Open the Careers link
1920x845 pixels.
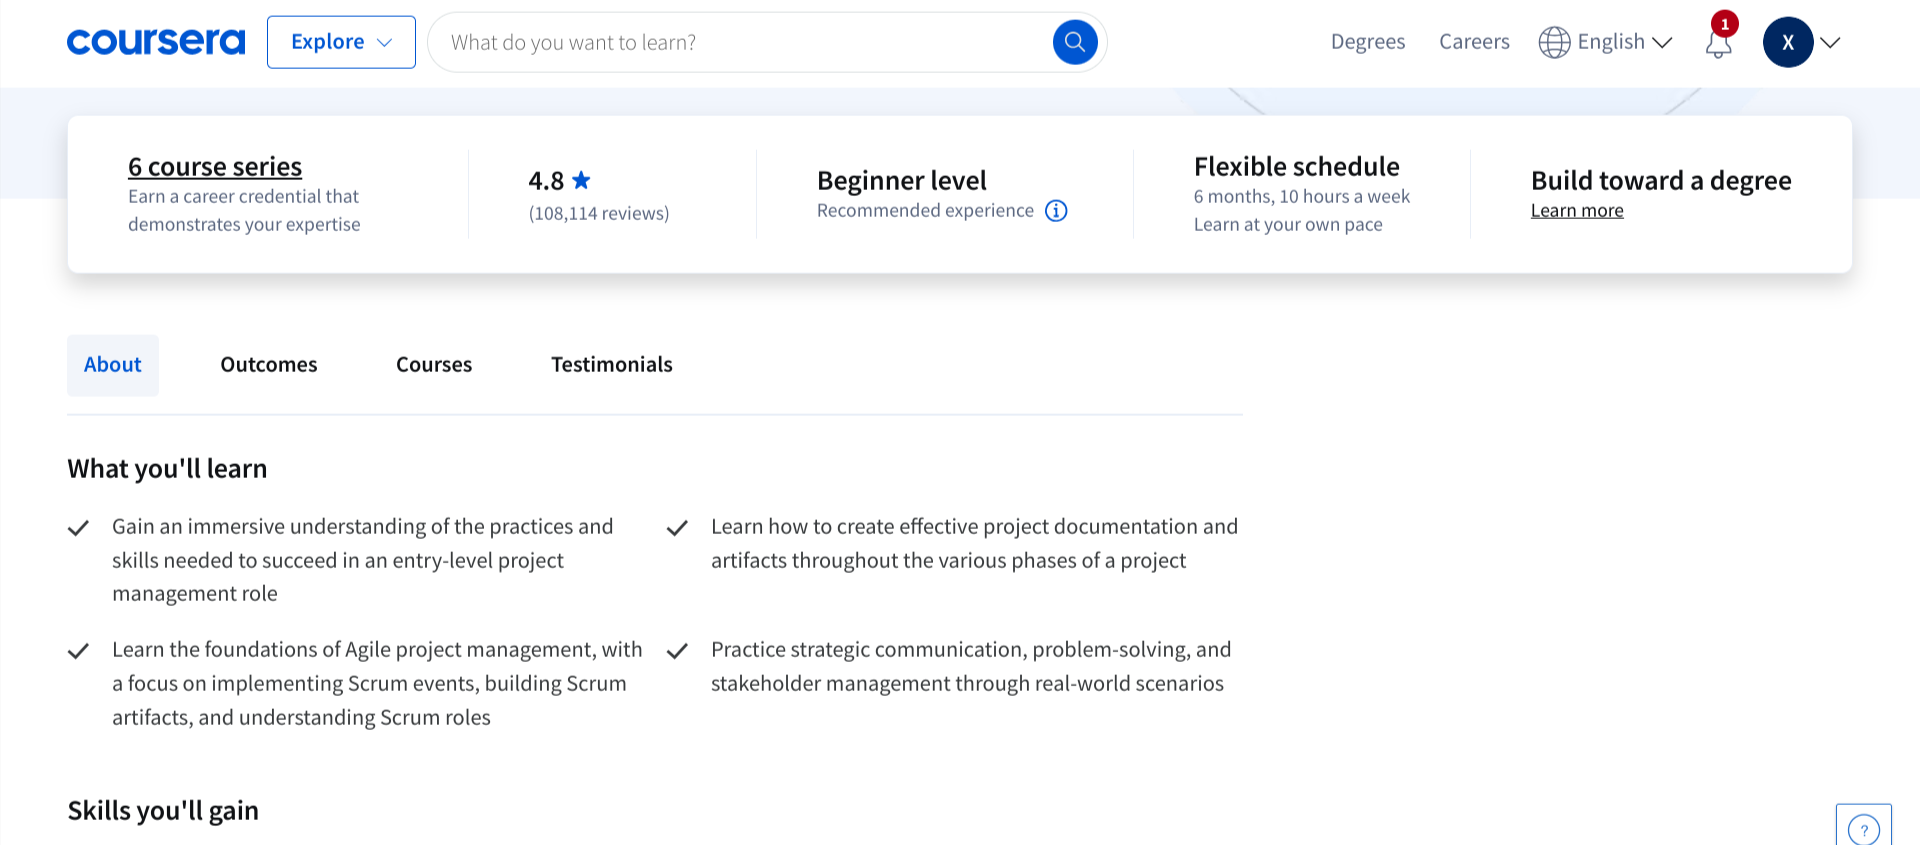coord(1474,42)
